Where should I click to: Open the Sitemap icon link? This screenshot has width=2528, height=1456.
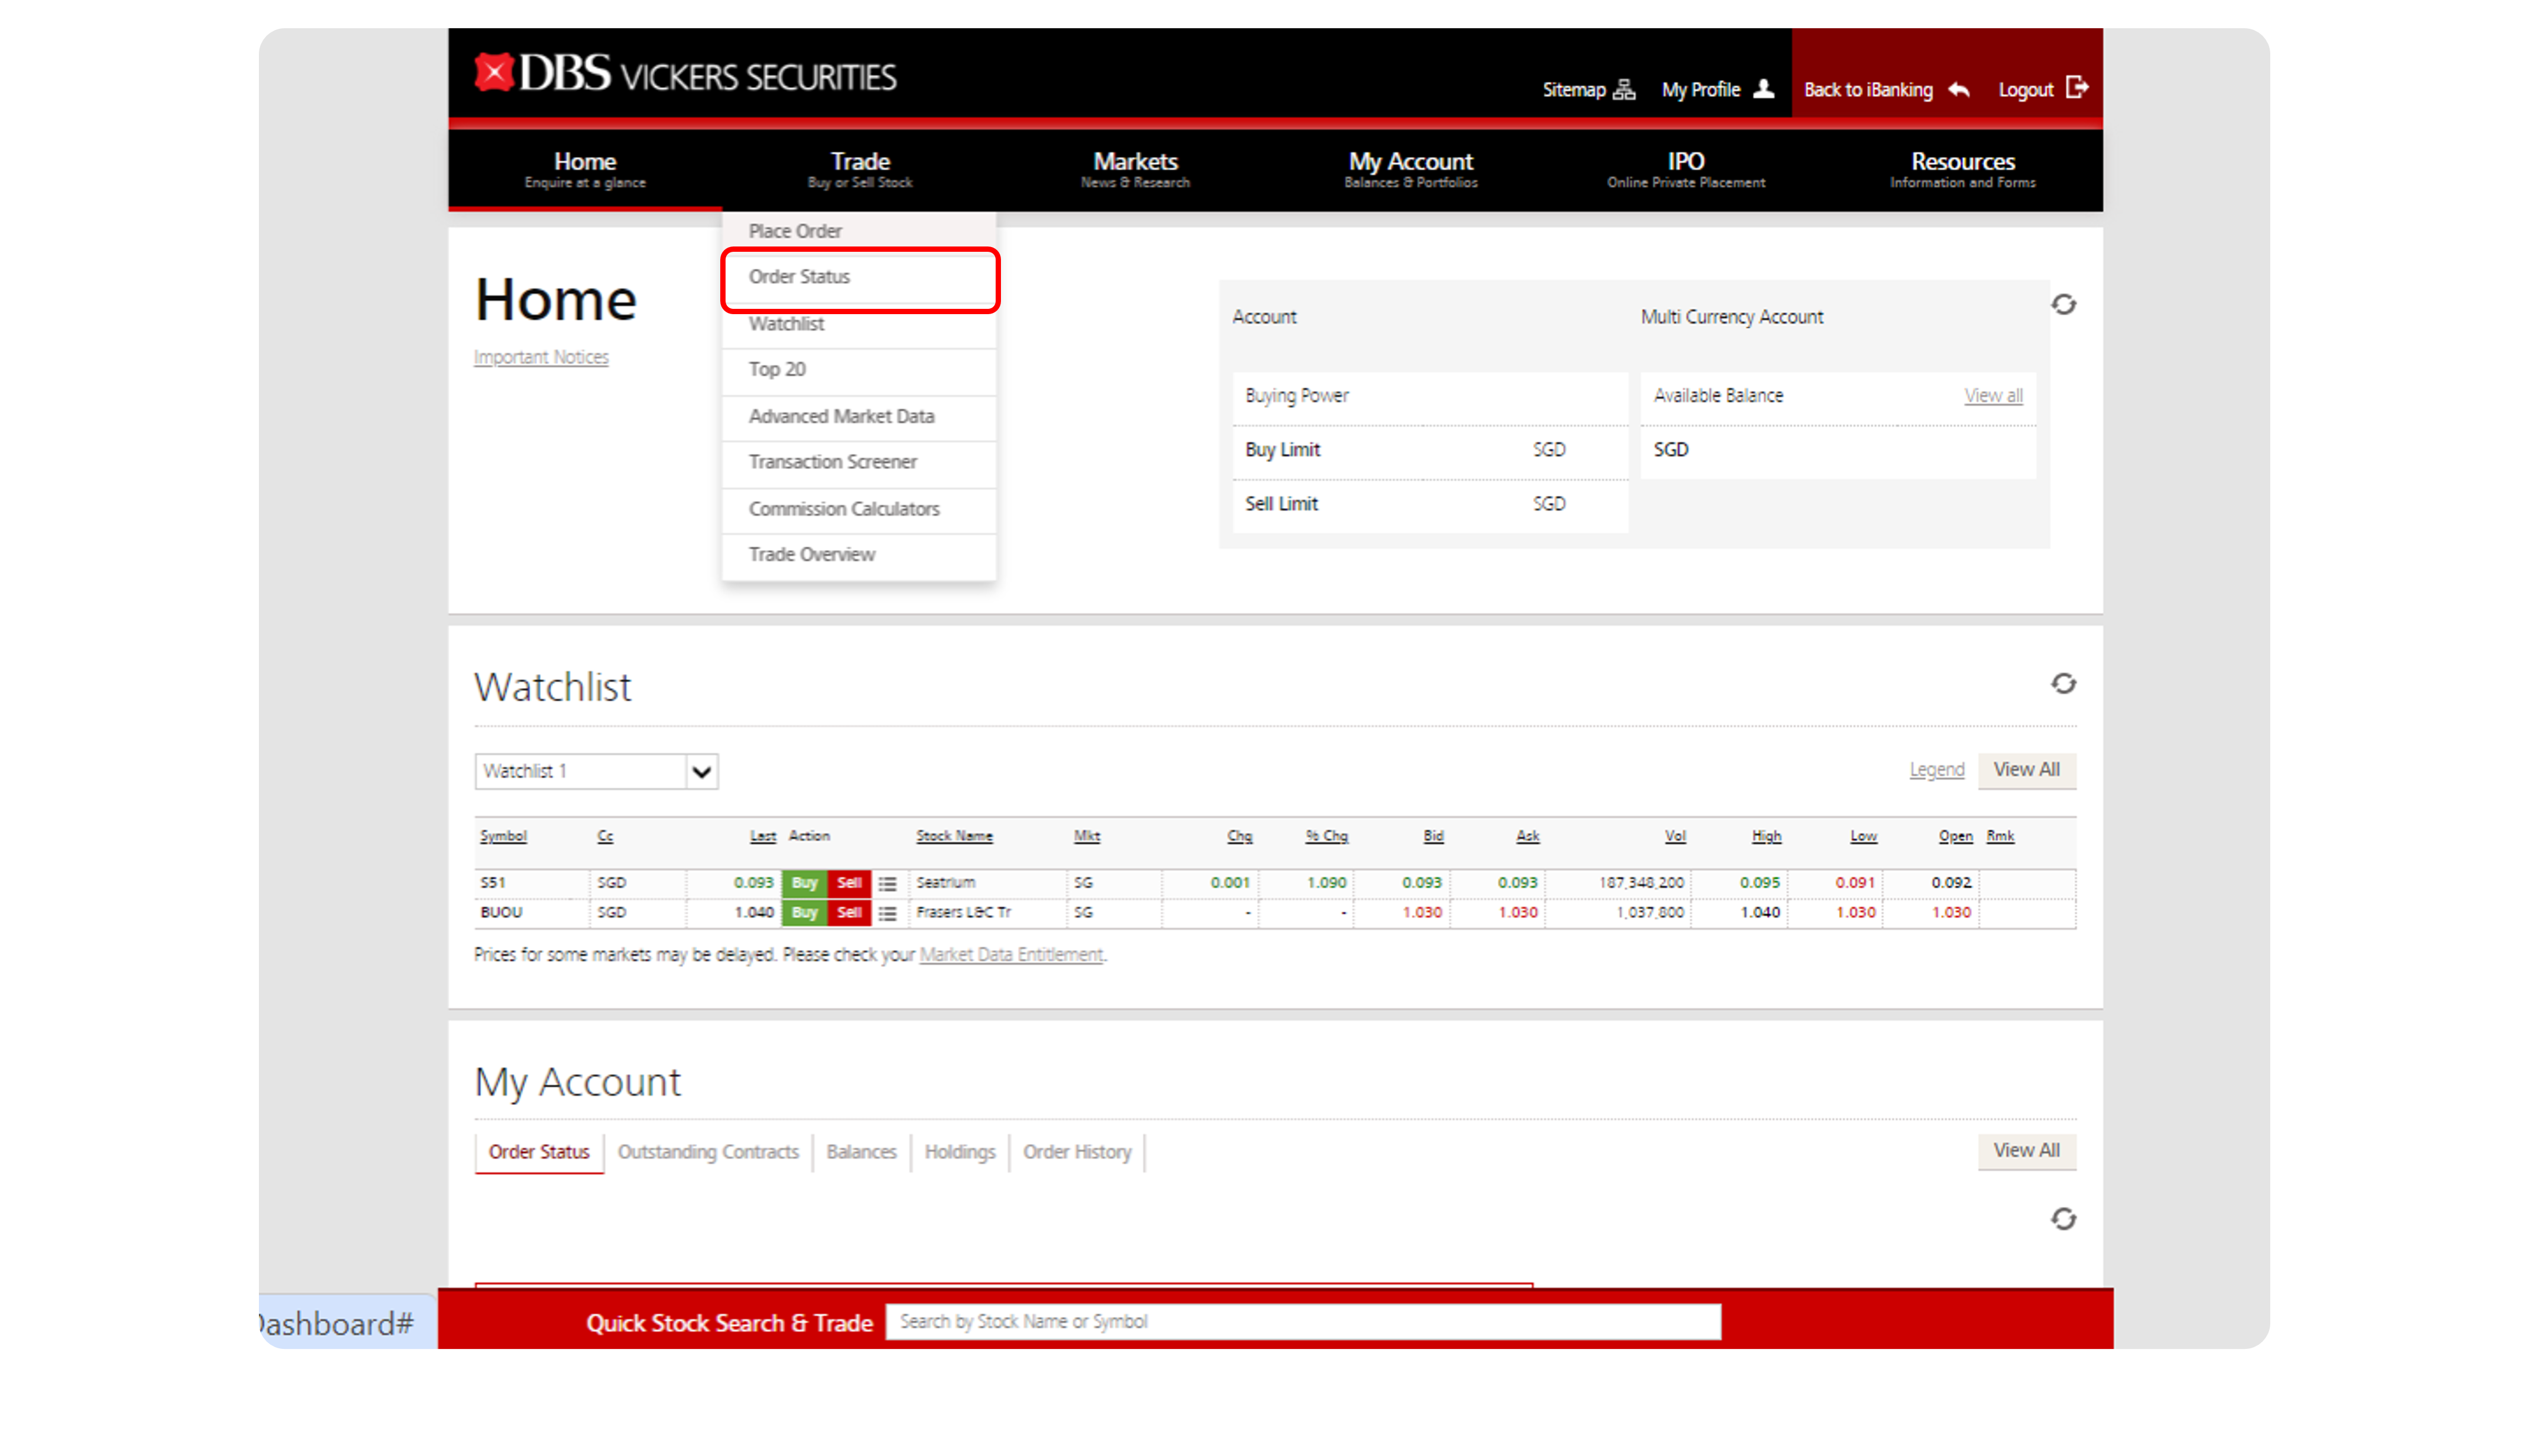[x=1624, y=90]
